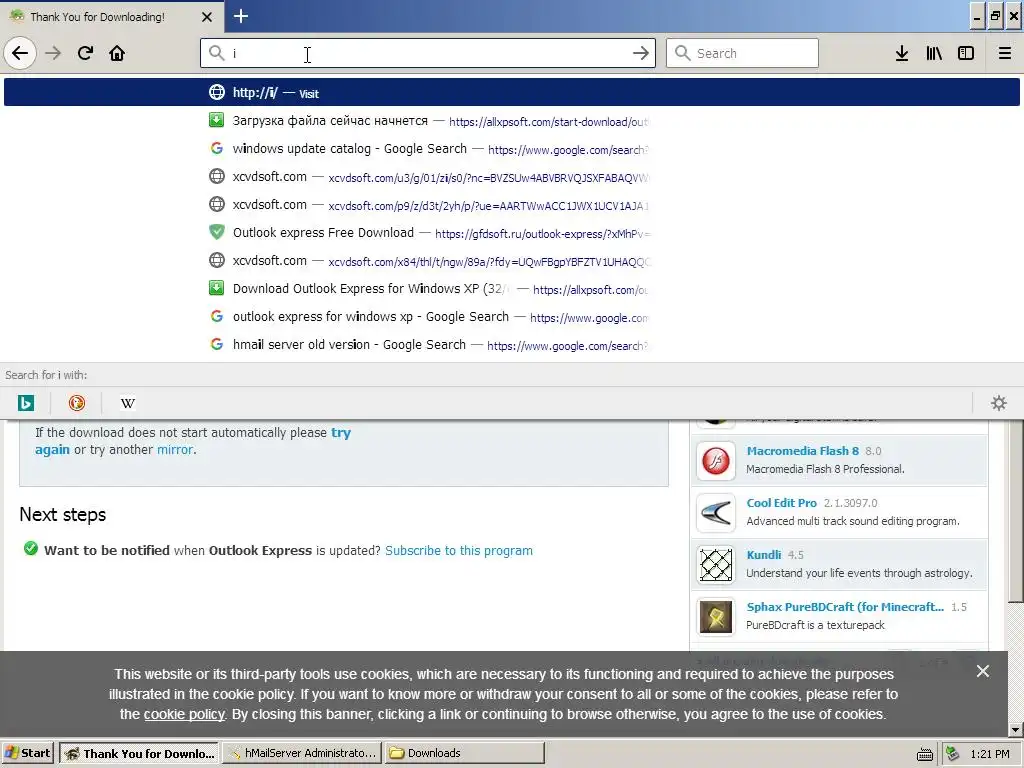Select windows update catalog Google Search suggestion

(511, 149)
